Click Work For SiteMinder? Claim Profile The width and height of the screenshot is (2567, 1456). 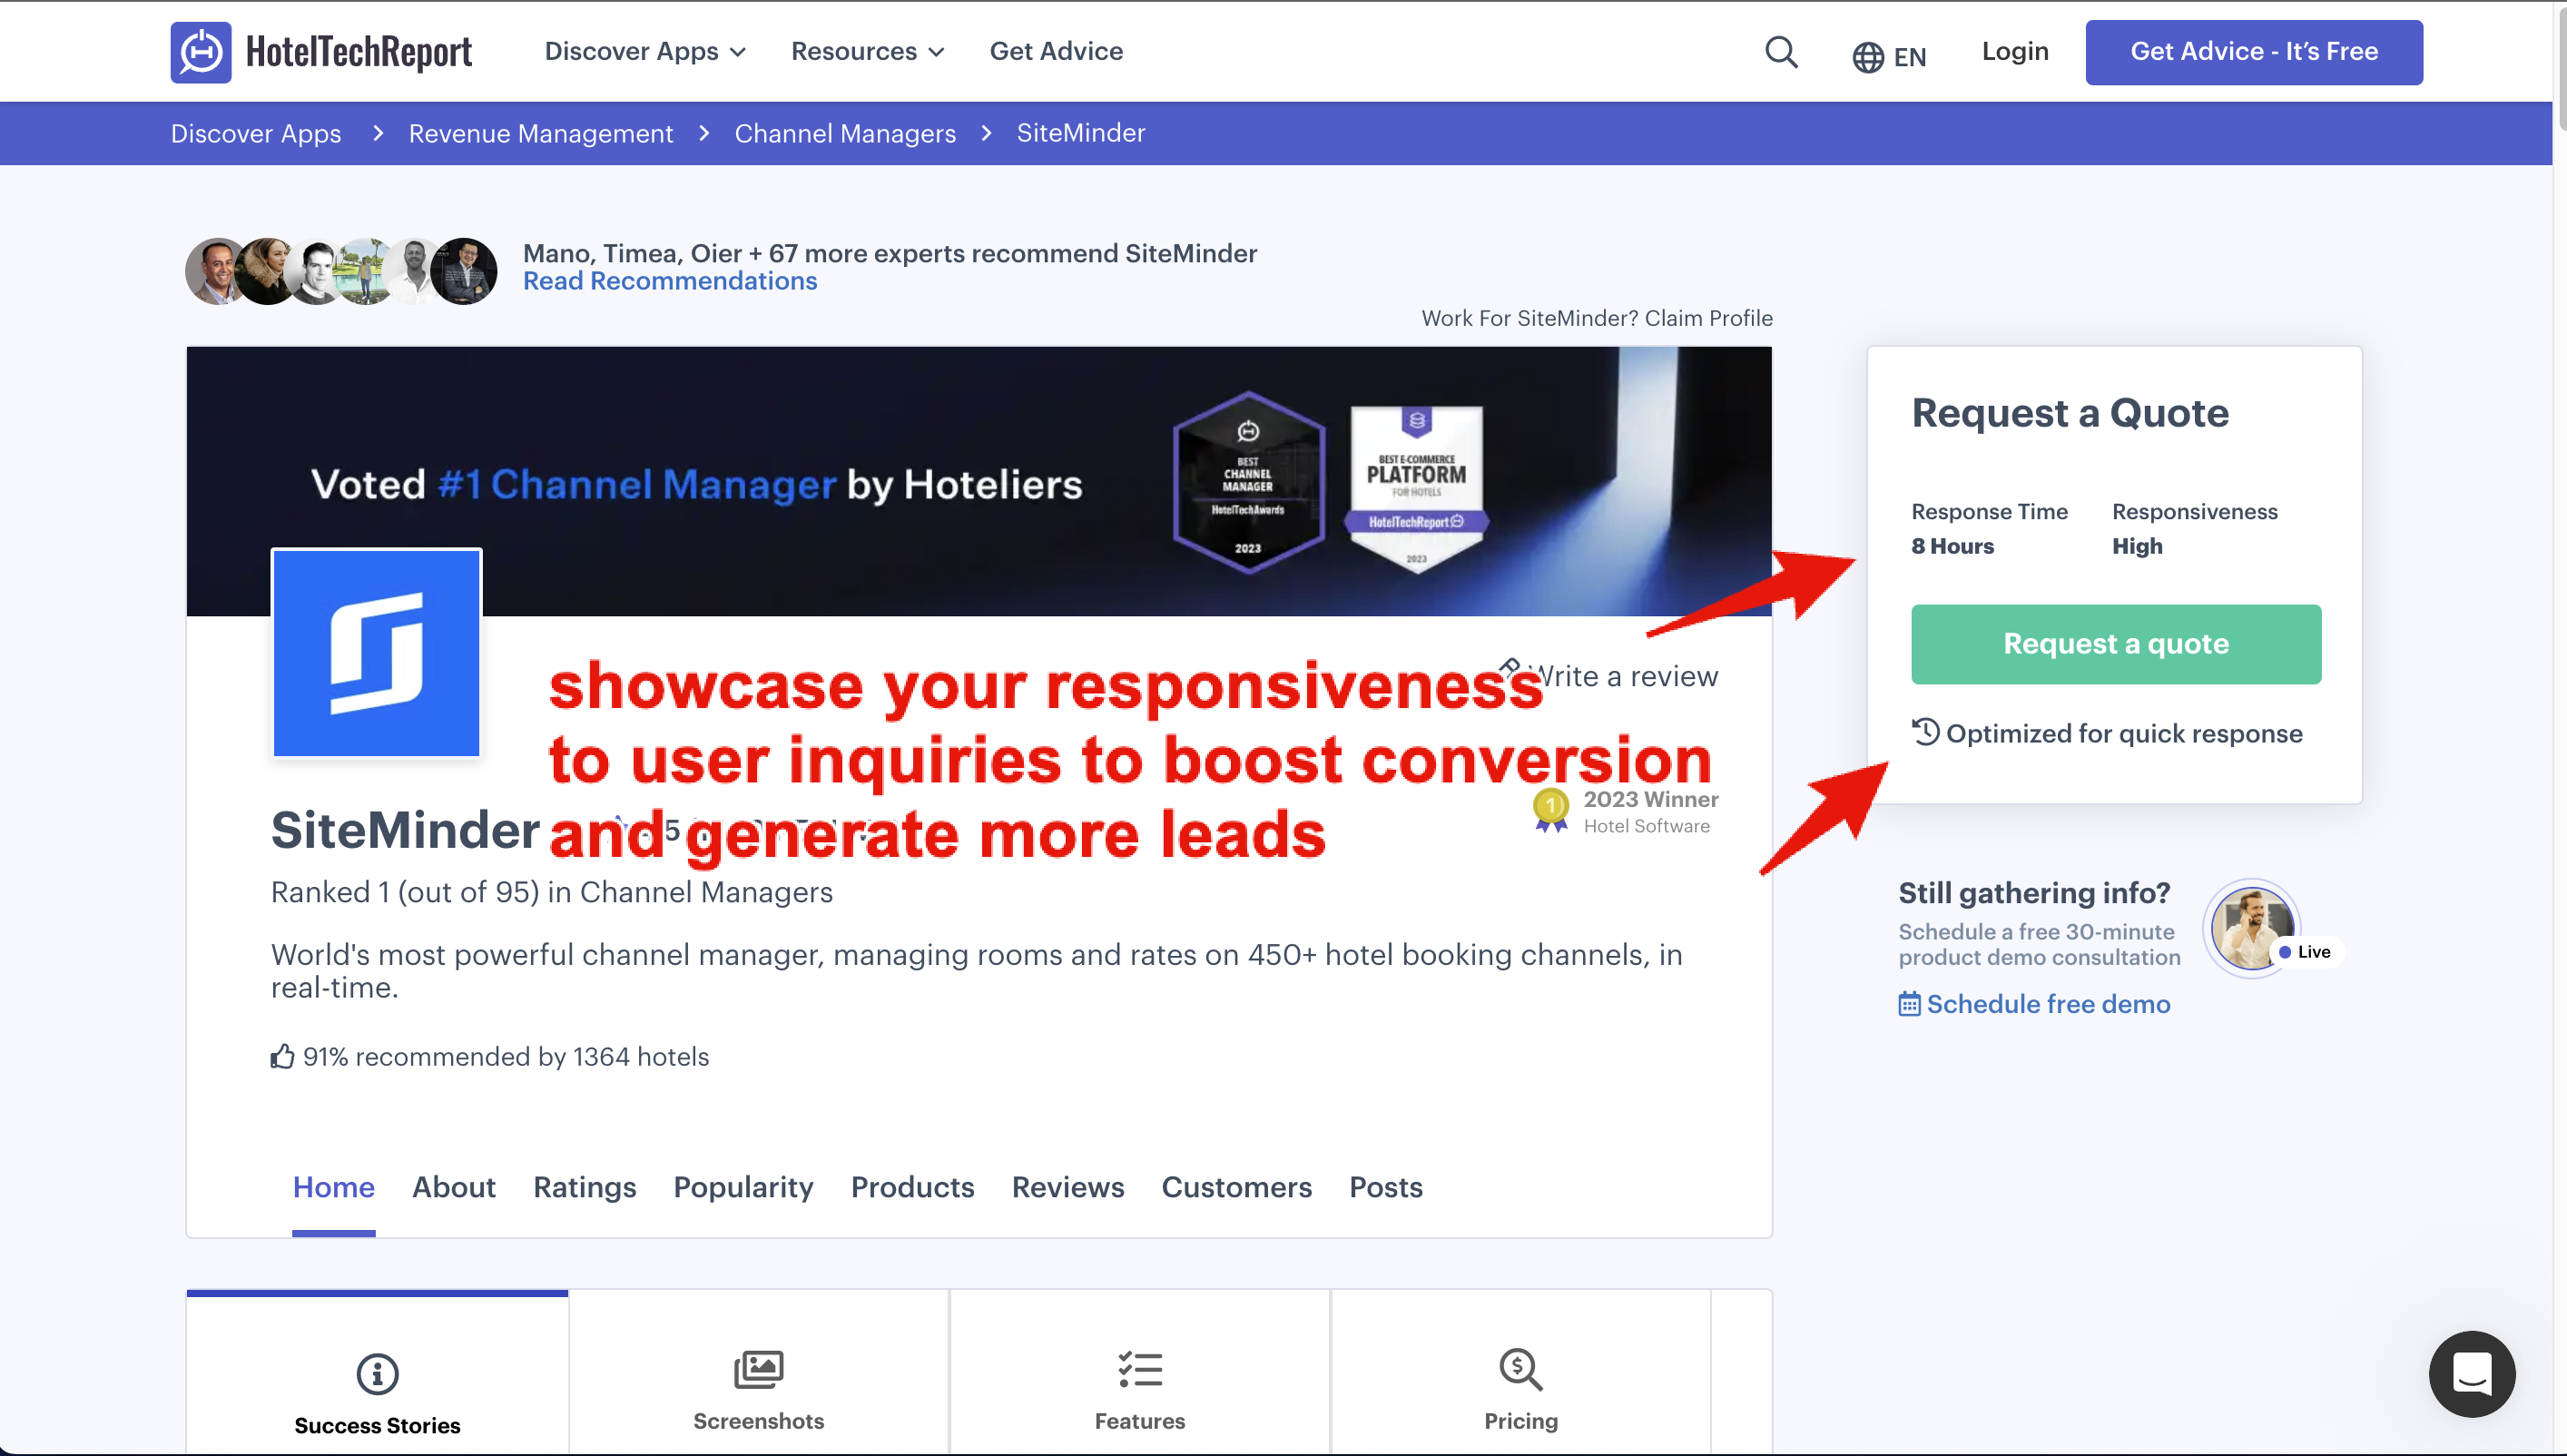[x=1597, y=318]
